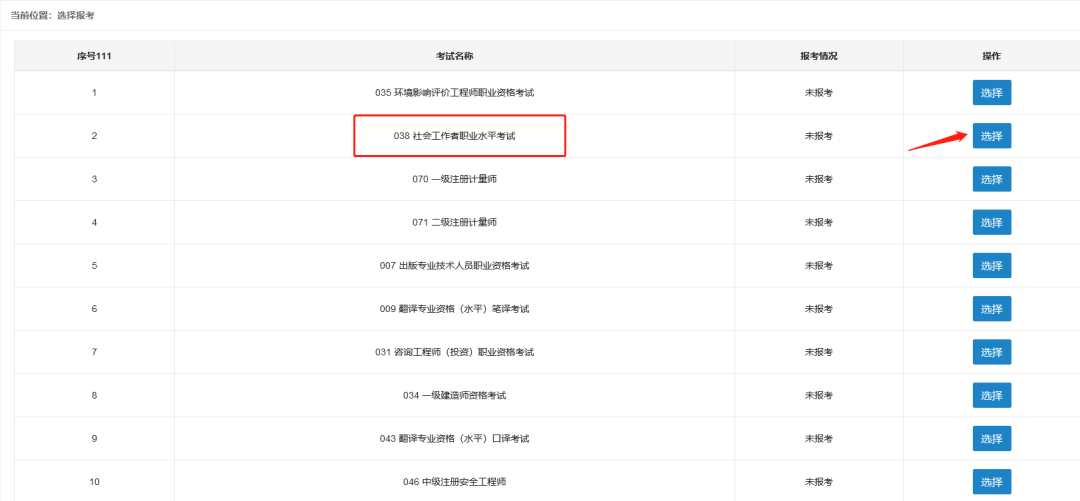The height and width of the screenshot is (501, 1080).
Task: Click exam name 031 咨询工程师（投资）职业资格考试
Action: (455, 352)
